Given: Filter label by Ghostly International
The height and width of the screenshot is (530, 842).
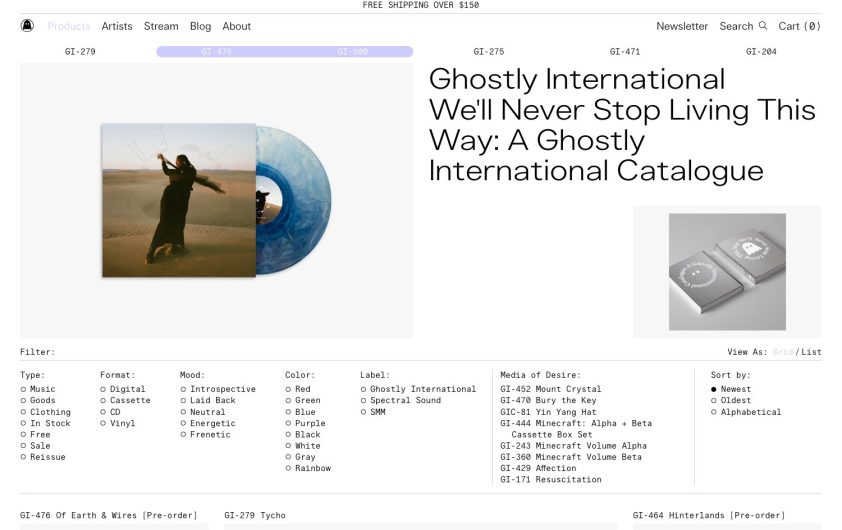Looking at the screenshot, I should point(418,389).
